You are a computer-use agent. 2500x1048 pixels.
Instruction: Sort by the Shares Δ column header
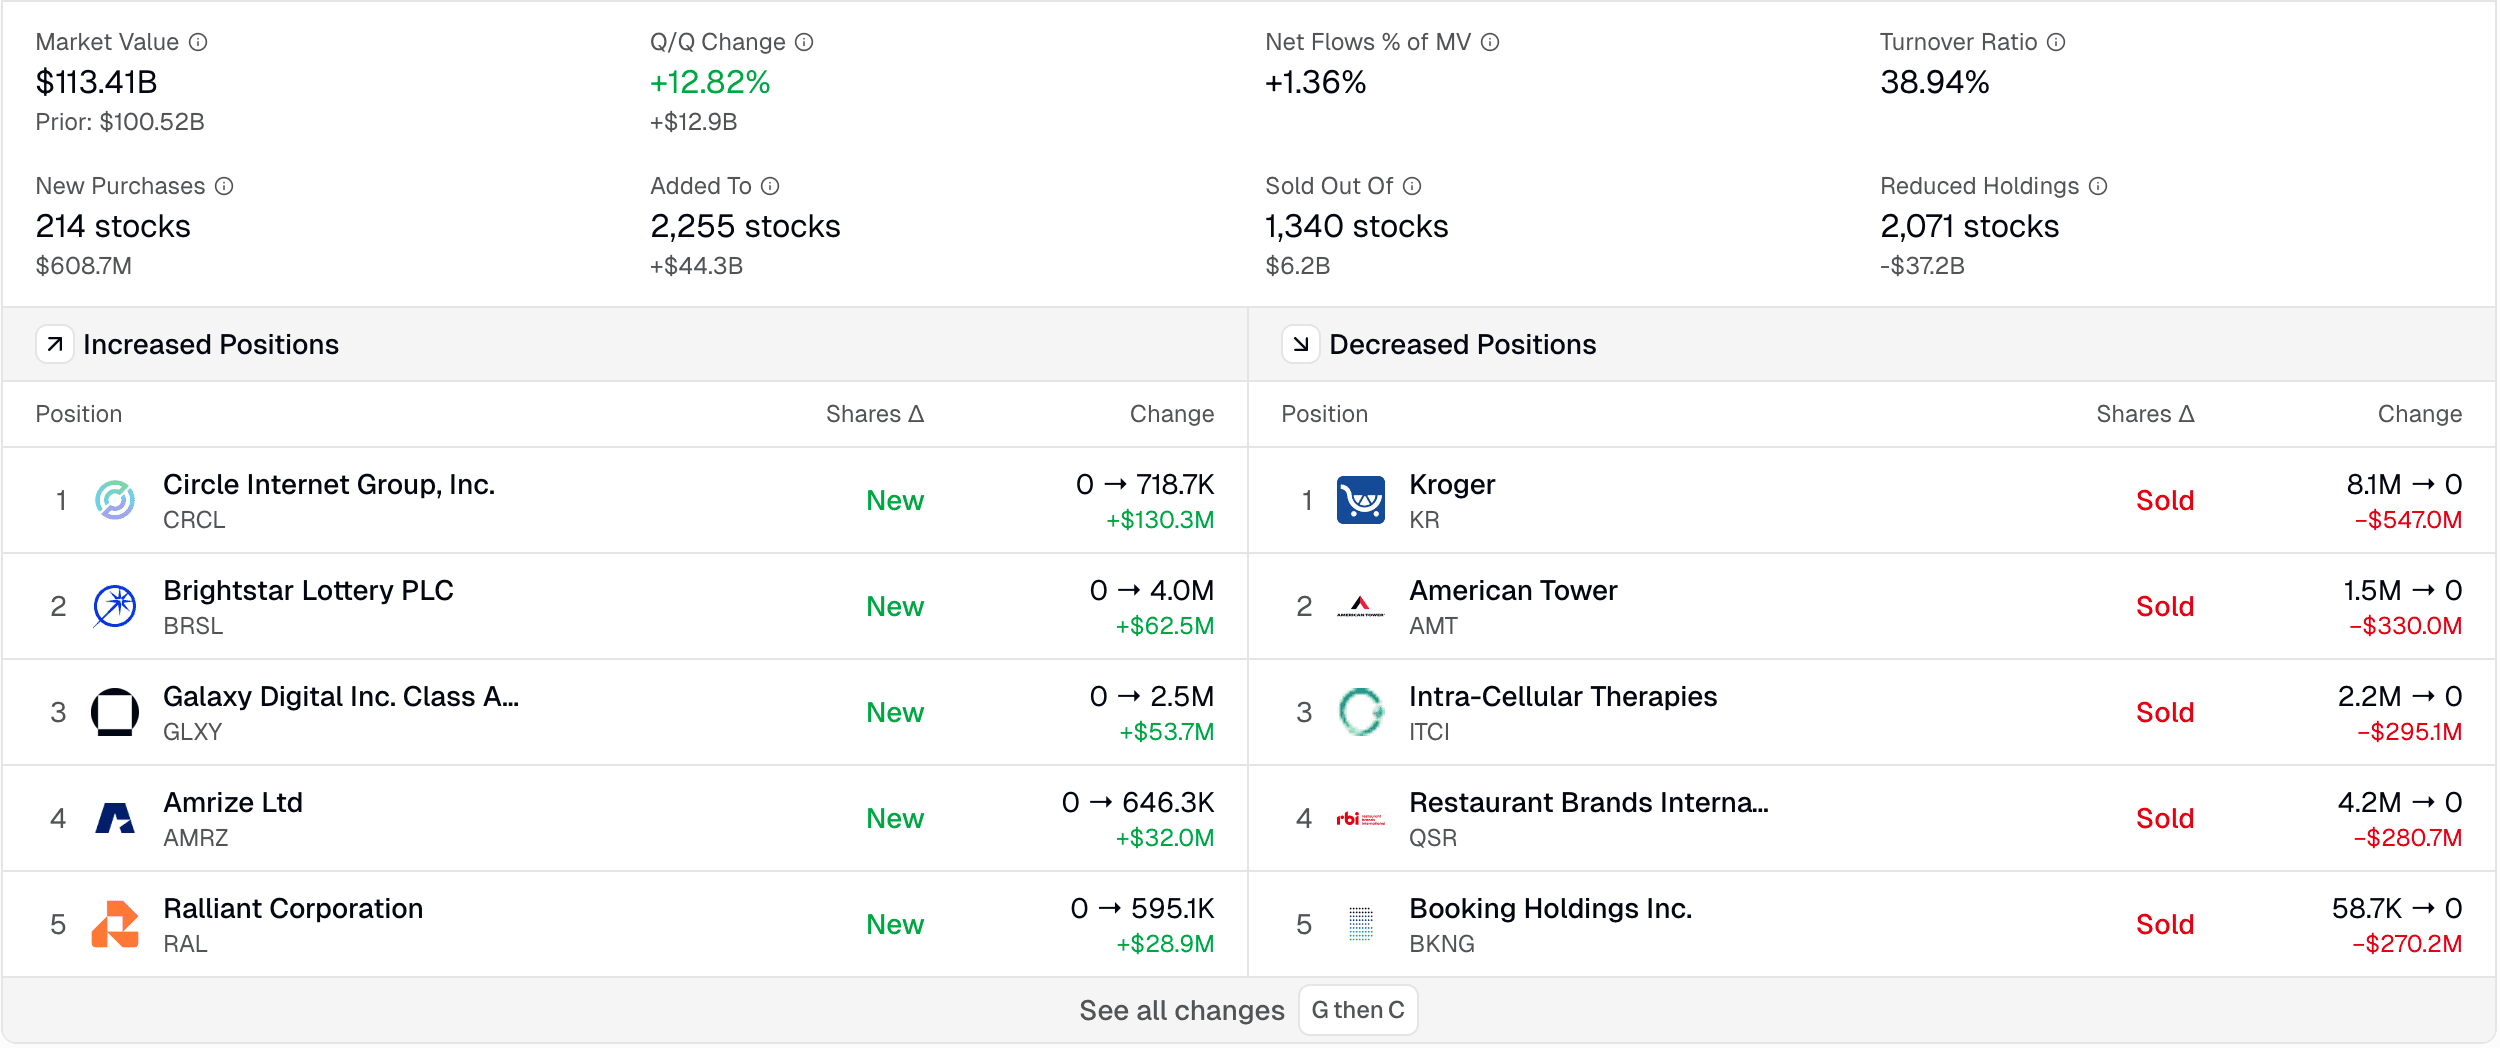click(x=875, y=413)
